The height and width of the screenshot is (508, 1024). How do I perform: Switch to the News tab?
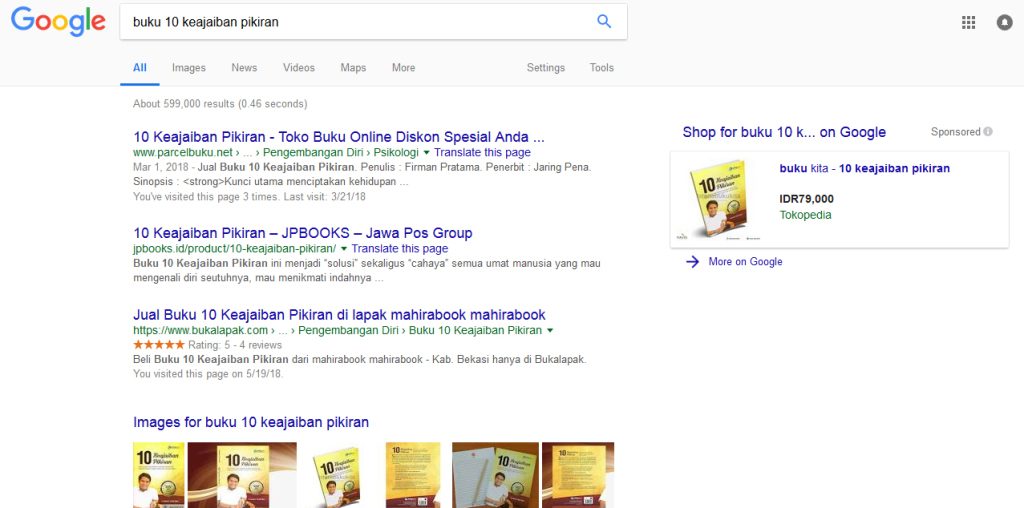[244, 68]
